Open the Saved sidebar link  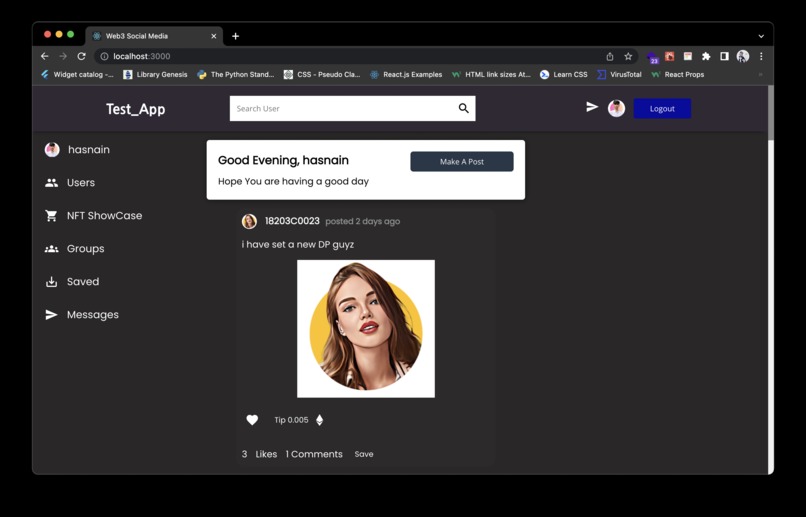pyautogui.click(x=83, y=282)
